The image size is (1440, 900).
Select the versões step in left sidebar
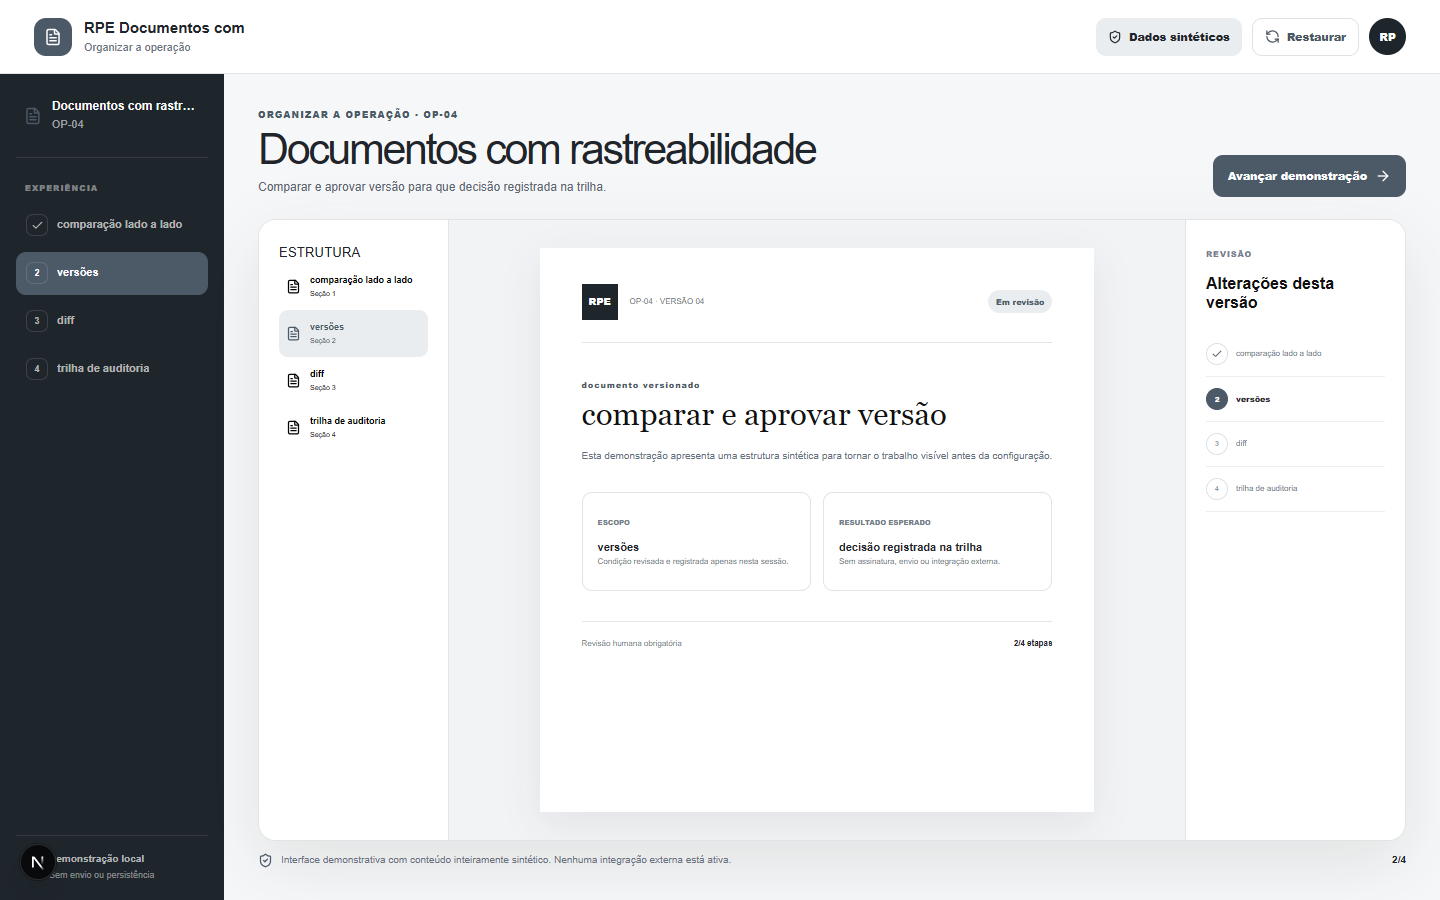112,273
